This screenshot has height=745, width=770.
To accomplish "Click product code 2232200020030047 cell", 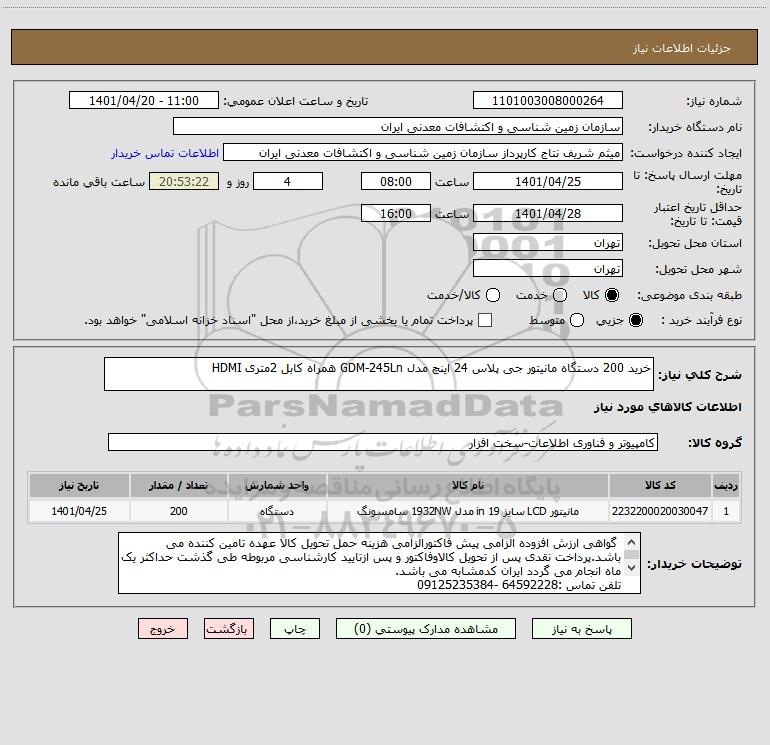I will coord(660,511).
